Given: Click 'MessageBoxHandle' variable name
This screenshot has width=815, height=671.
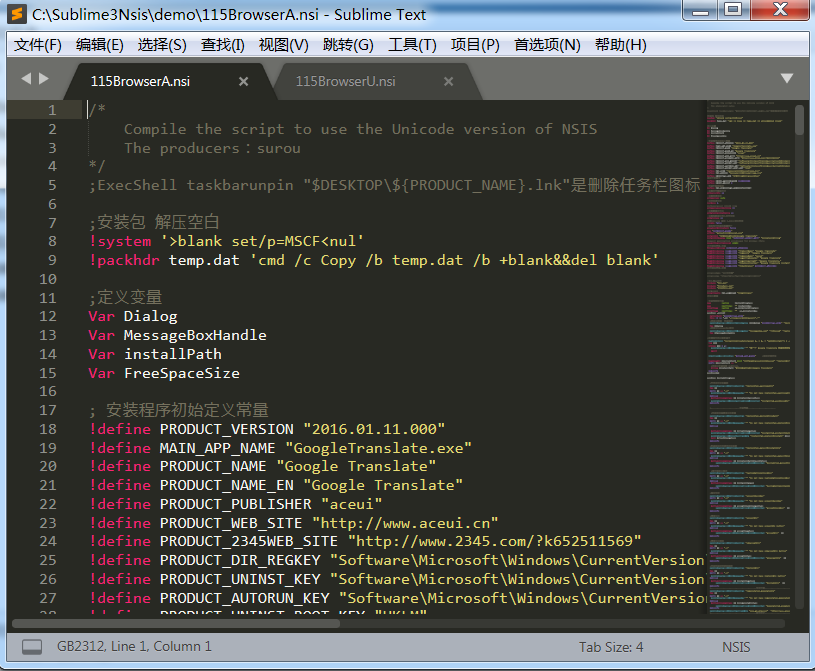Looking at the screenshot, I should [195, 335].
